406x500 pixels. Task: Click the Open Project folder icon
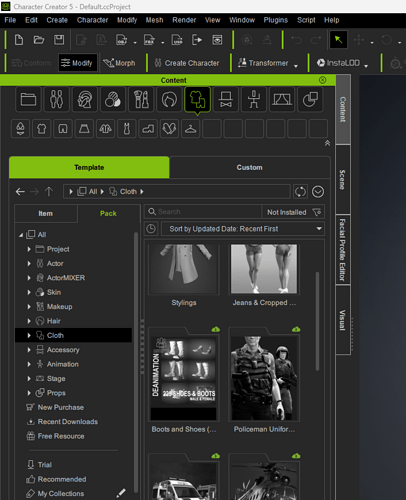39,40
